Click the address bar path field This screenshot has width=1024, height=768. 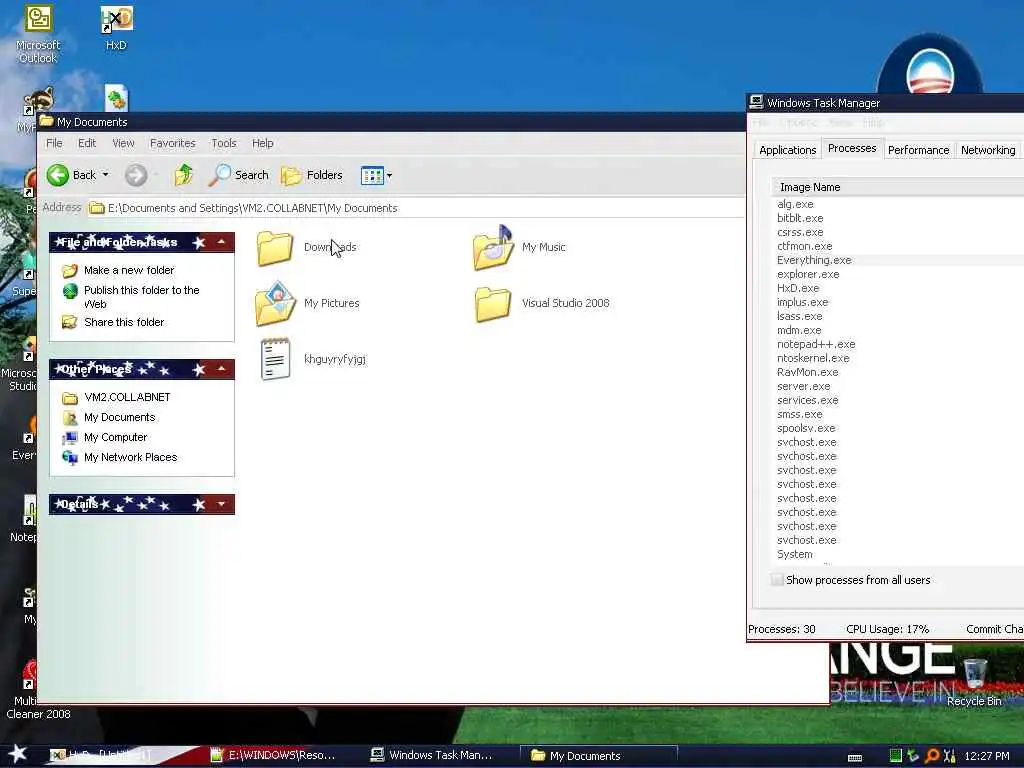point(415,208)
